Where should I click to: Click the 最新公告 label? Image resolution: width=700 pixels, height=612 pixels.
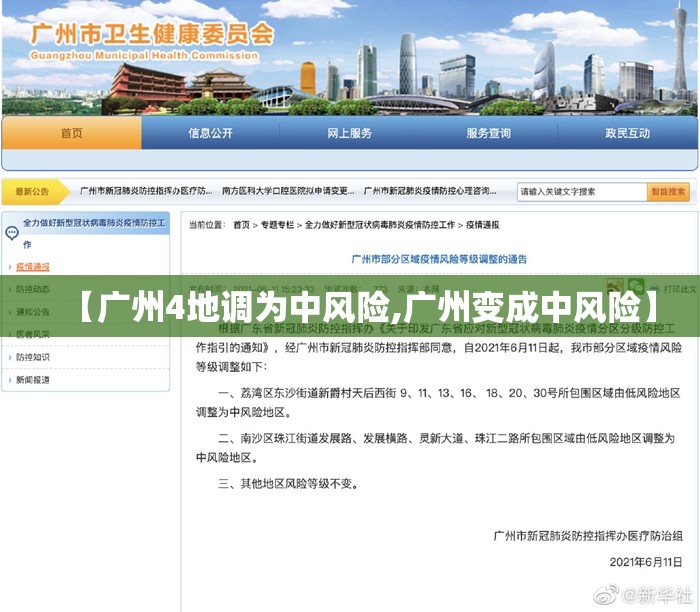[32, 192]
